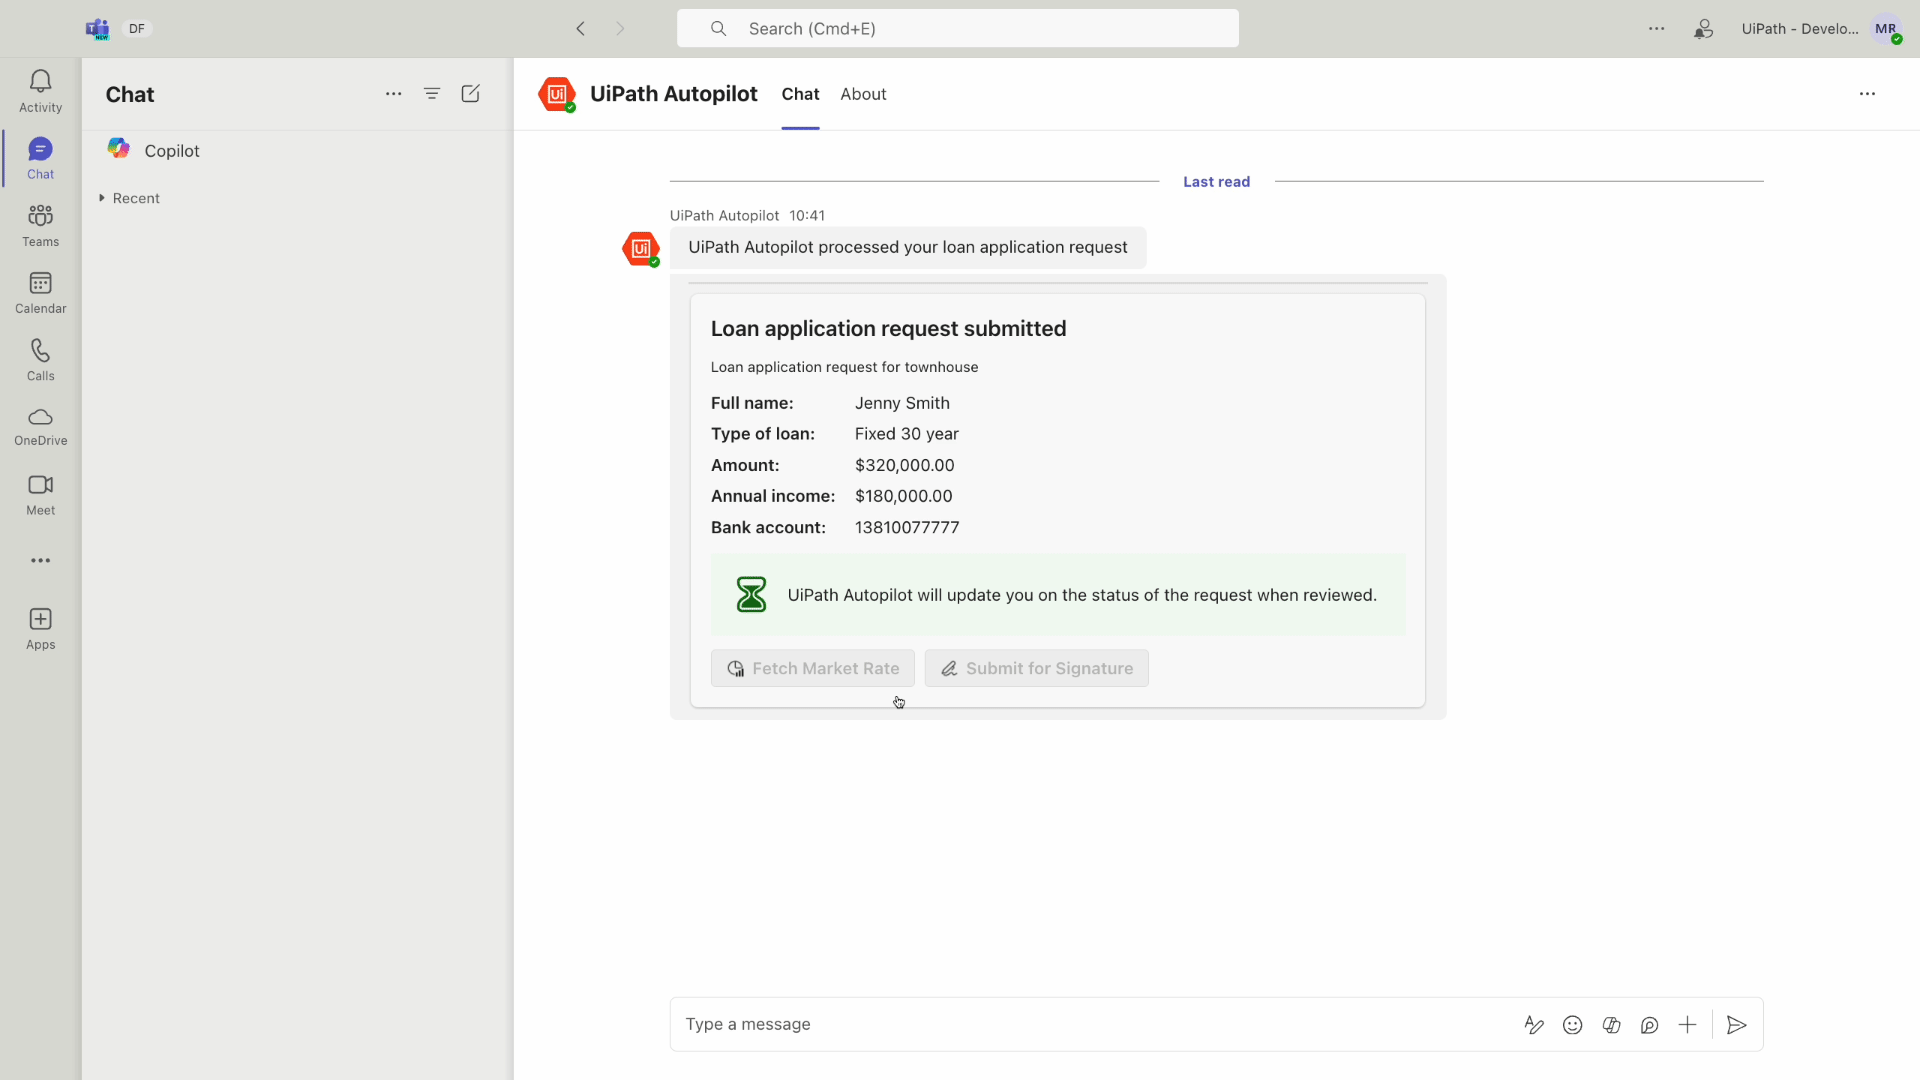Click the Copilot icon in chat sidebar
The image size is (1920, 1080).
(x=120, y=149)
